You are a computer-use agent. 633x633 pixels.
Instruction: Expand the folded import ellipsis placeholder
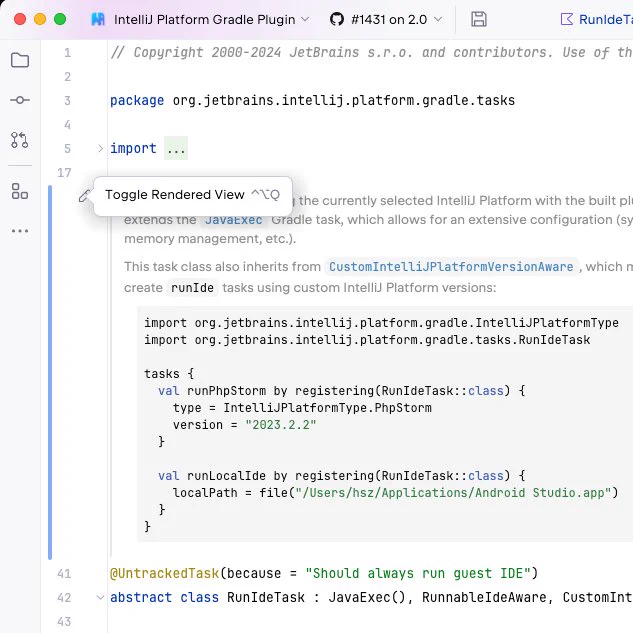coord(176,149)
